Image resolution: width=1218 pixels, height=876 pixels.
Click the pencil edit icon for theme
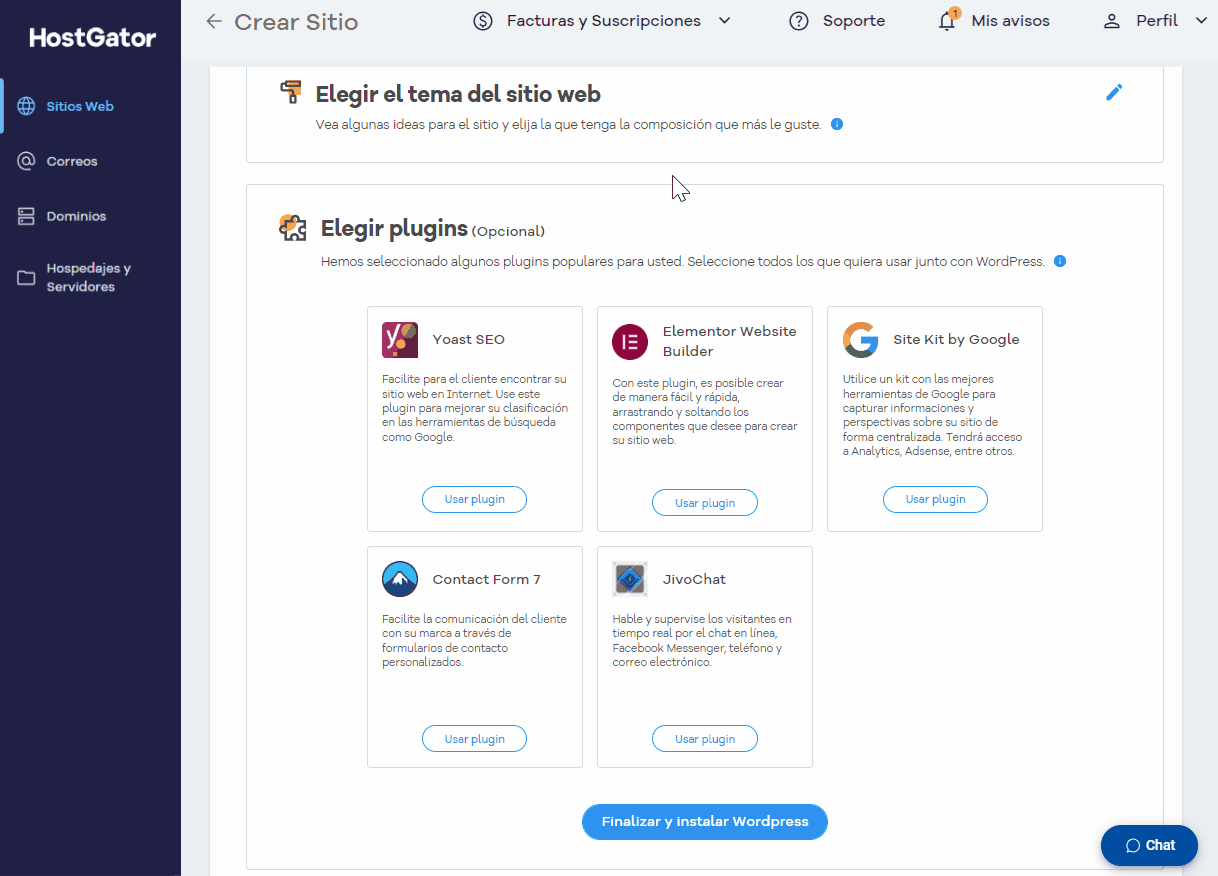pyautogui.click(x=1114, y=92)
